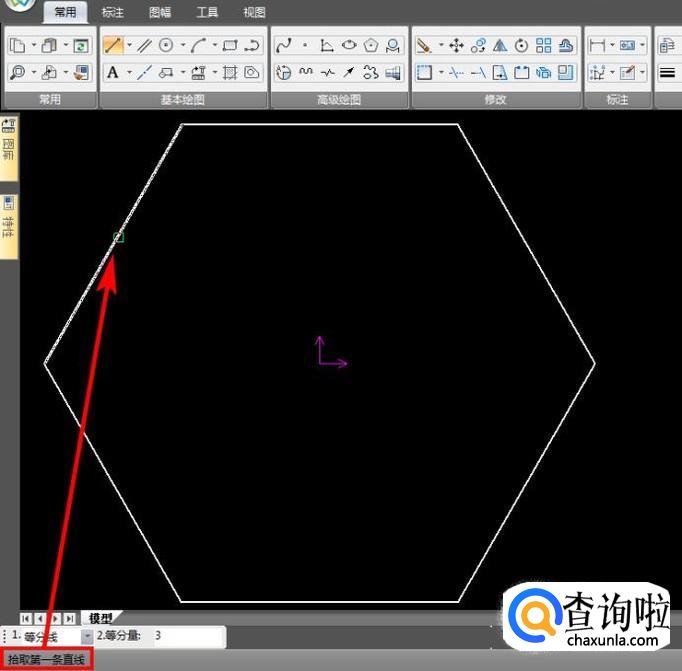Screen dimensions: 682x671
Task: Click the 修改 group label
Action: point(495,100)
